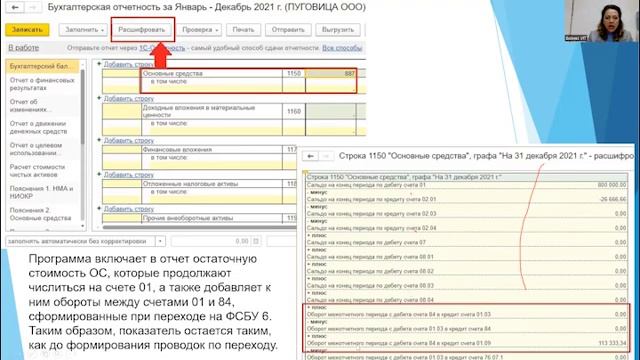Open the Все способы link

342,48
